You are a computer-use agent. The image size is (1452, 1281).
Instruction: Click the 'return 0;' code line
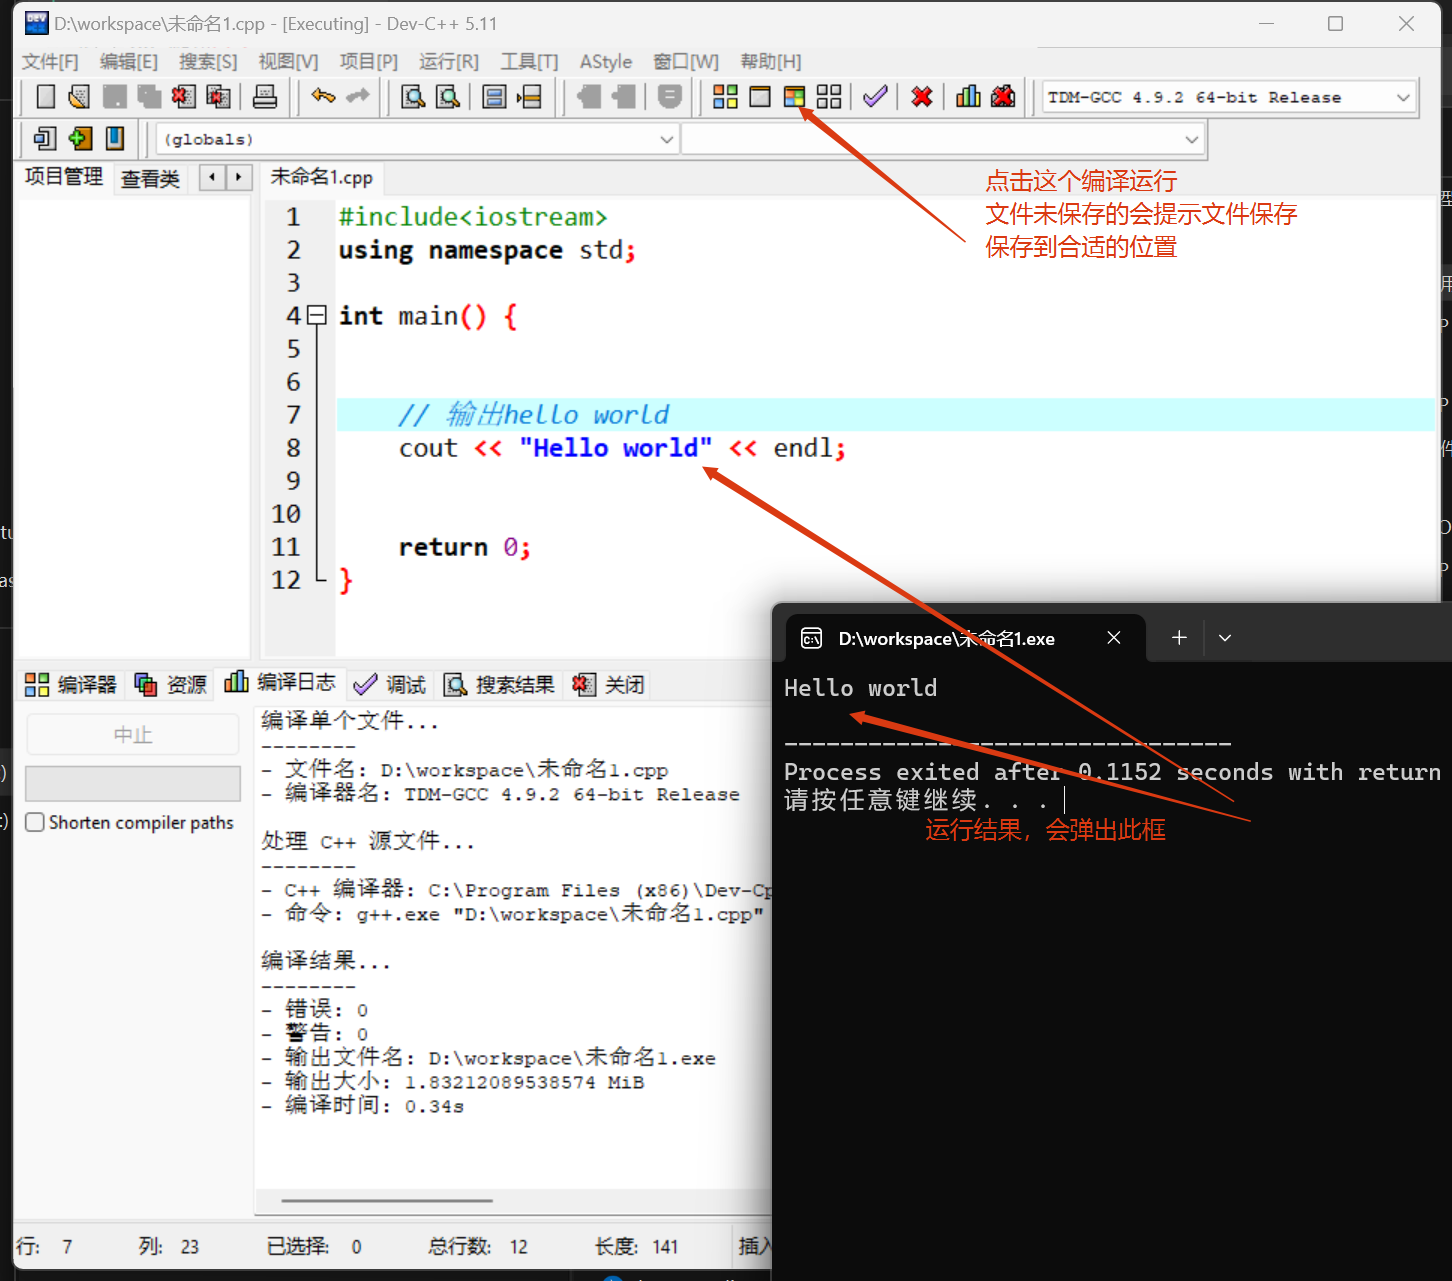tap(464, 547)
